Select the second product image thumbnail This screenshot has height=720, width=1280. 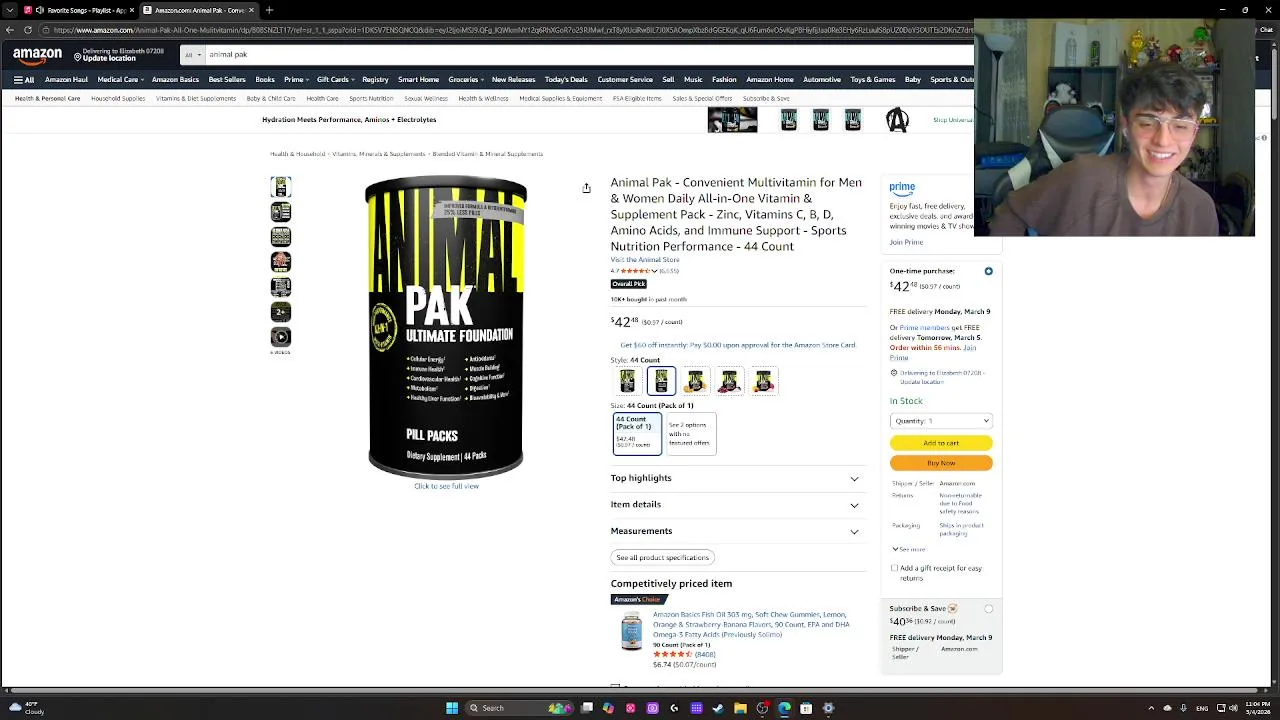point(281,212)
